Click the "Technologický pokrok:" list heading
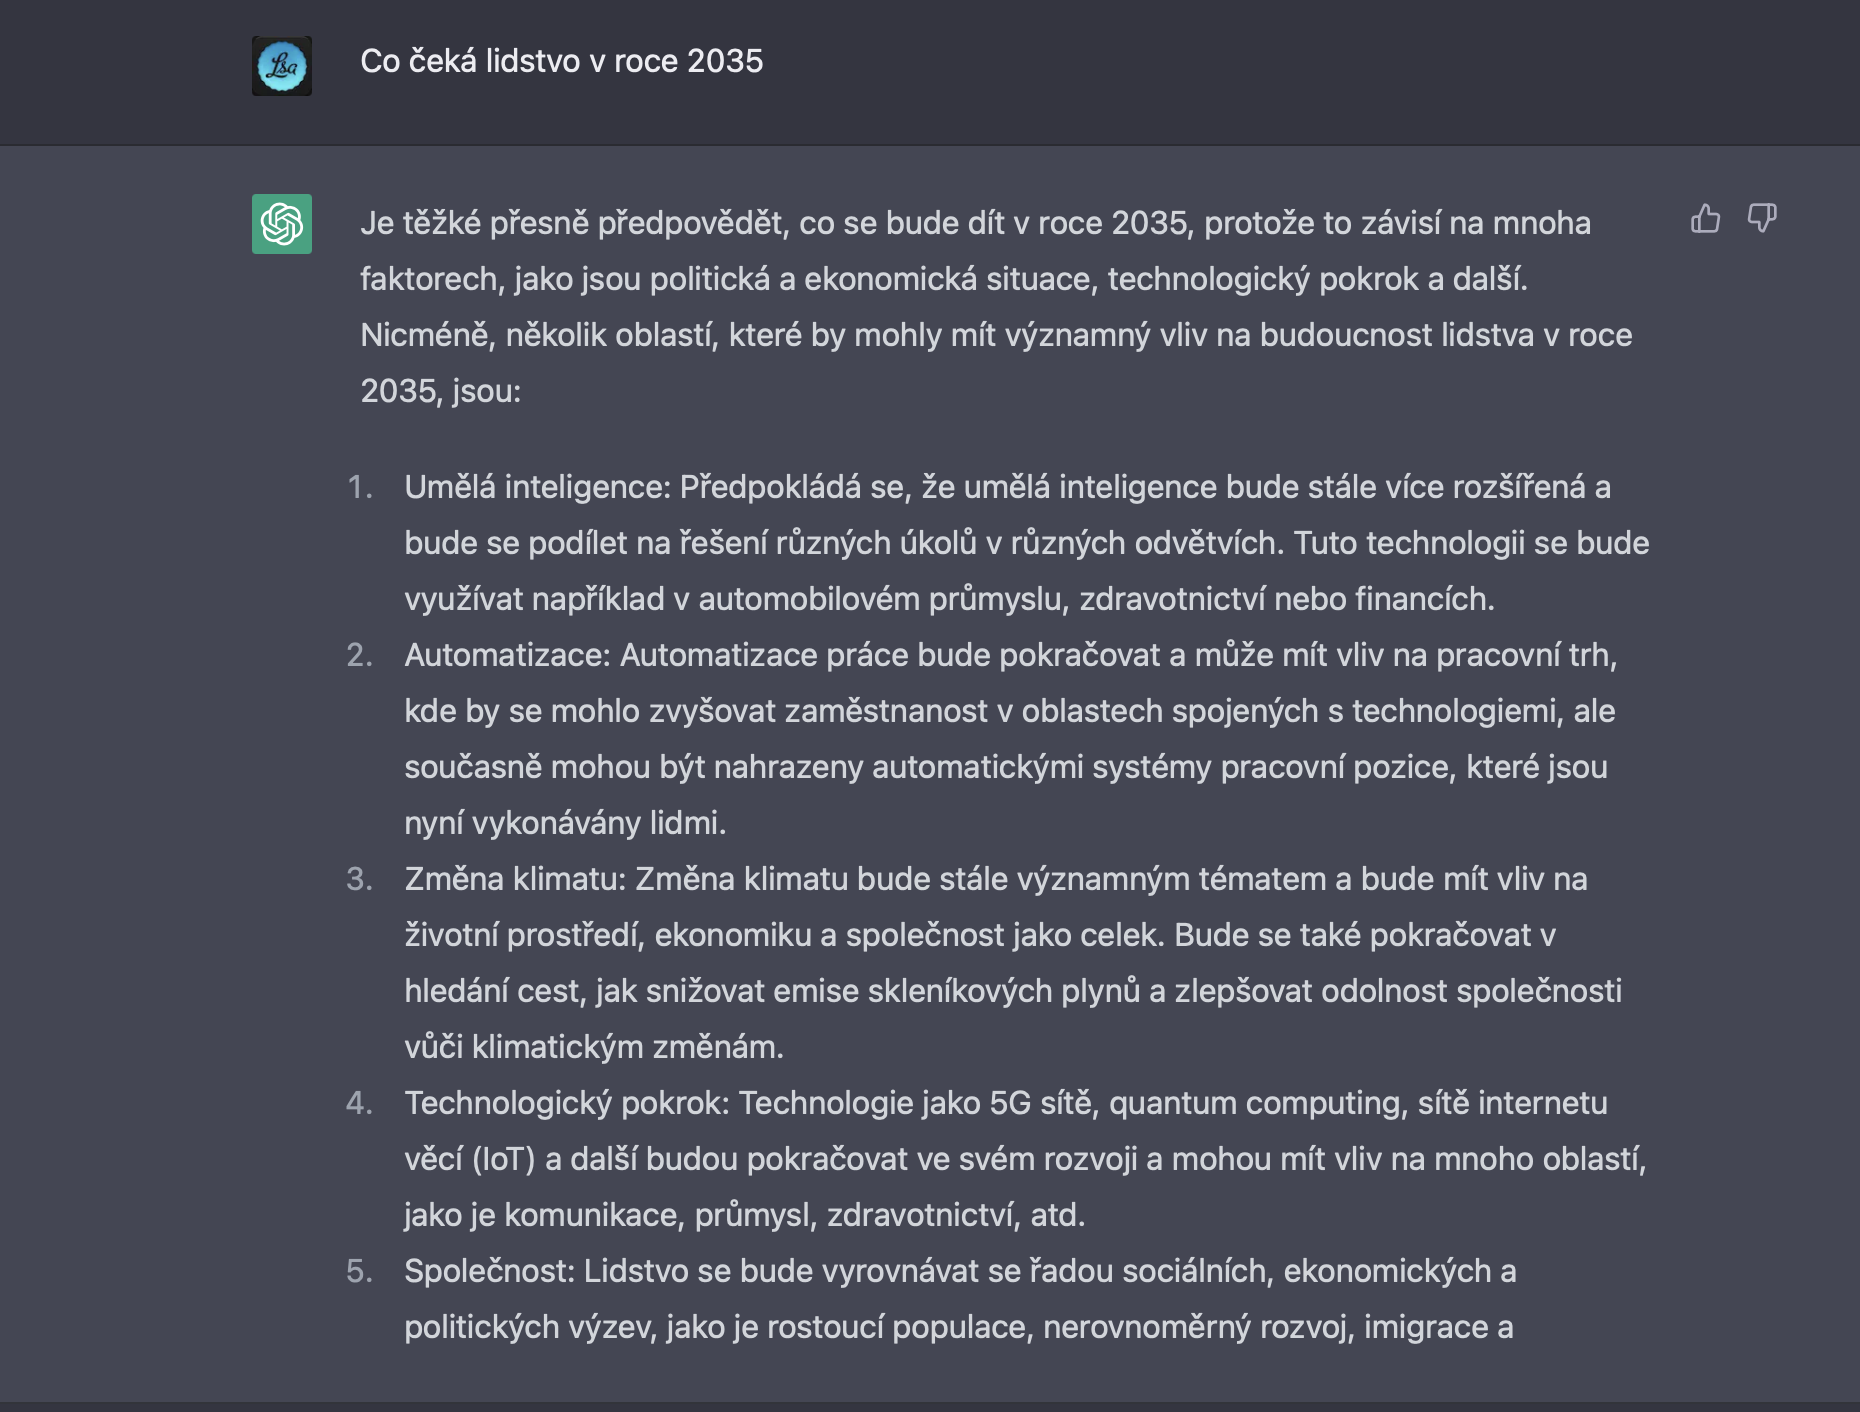 [x=567, y=1103]
